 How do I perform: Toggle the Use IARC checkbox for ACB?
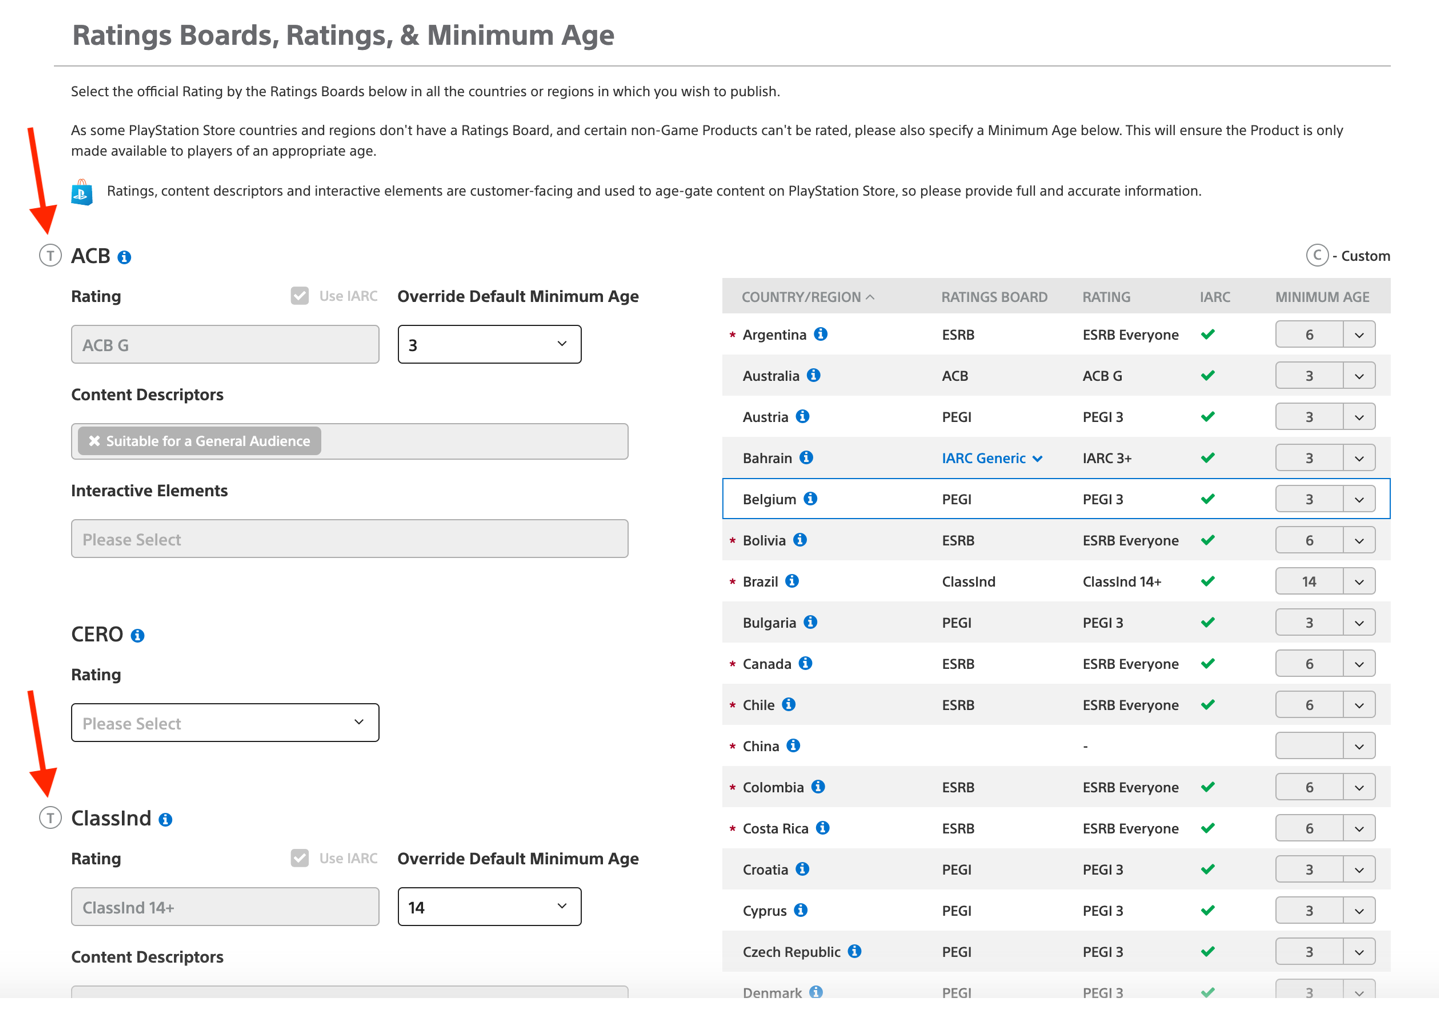pos(300,295)
